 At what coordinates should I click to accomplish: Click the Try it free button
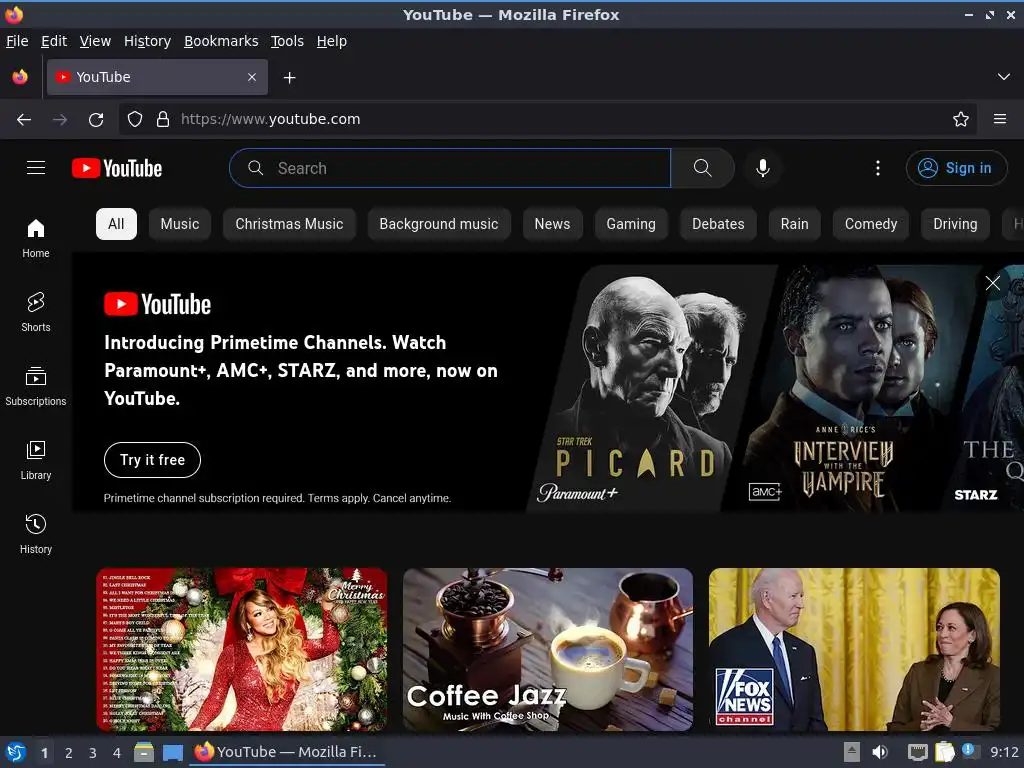click(x=152, y=460)
